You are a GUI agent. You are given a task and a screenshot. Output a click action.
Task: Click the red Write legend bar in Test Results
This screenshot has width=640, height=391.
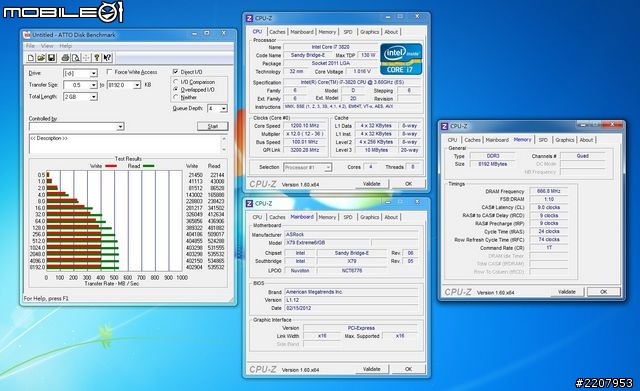(x=111, y=166)
